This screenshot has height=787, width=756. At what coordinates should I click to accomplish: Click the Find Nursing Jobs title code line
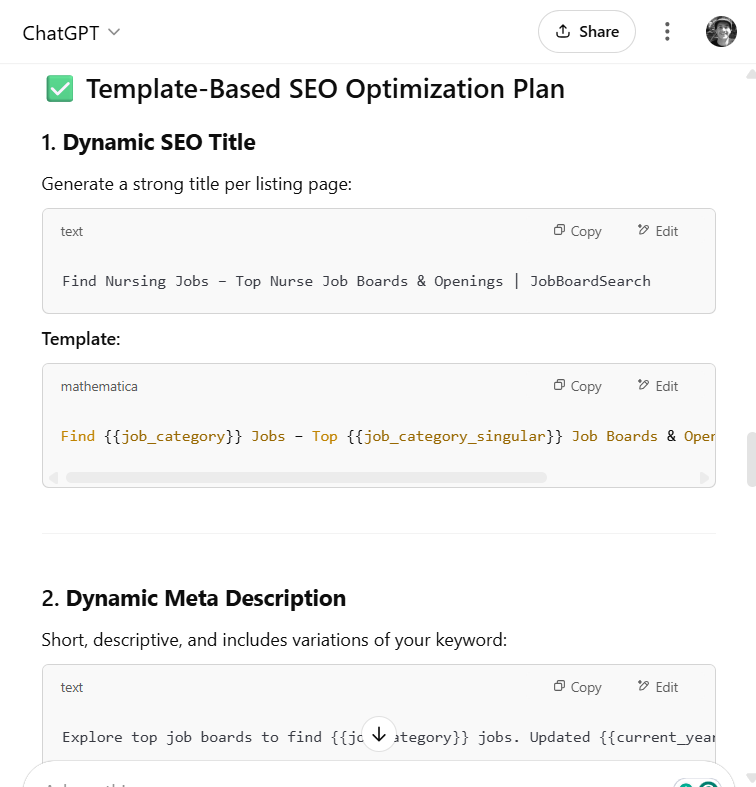pos(356,281)
